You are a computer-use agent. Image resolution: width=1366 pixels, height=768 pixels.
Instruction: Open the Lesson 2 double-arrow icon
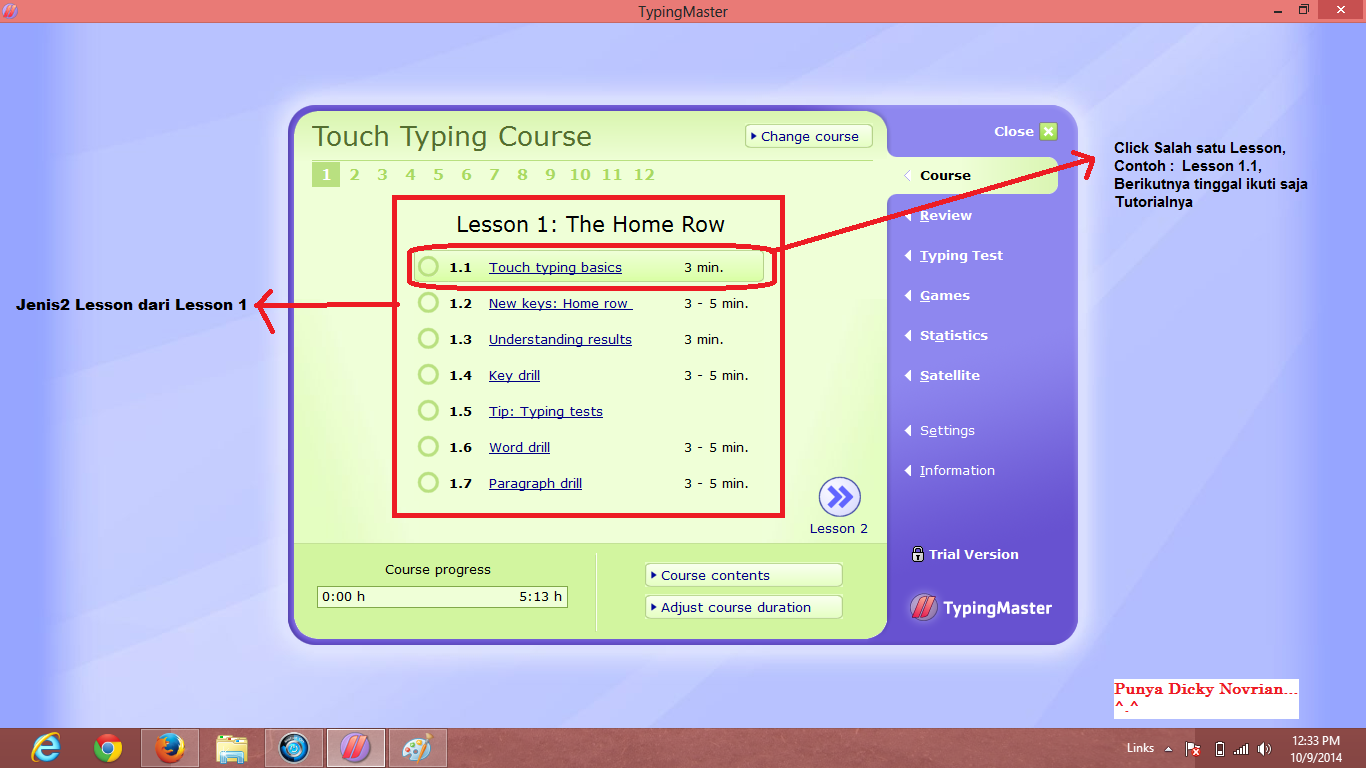tap(838, 497)
